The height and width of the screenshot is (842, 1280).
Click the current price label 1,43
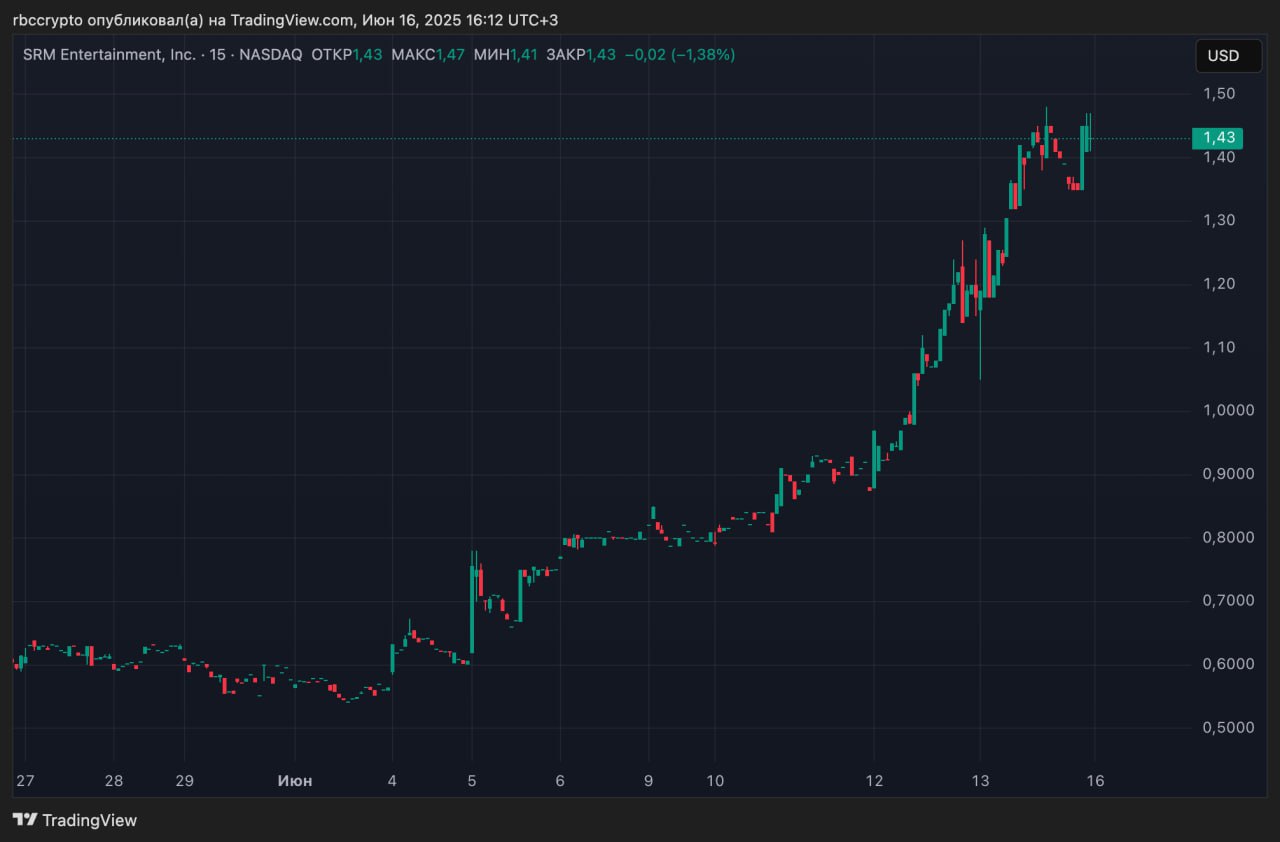point(1218,138)
